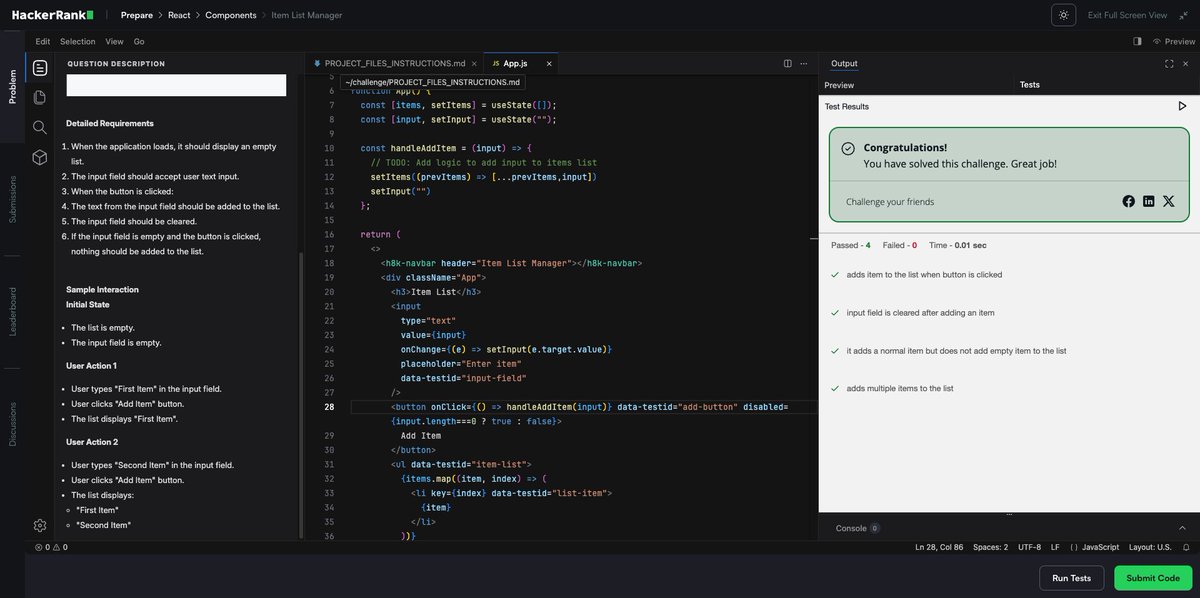Close the Output panel
The height and width of the screenshot is (598, 1200).
(1184, 63)
